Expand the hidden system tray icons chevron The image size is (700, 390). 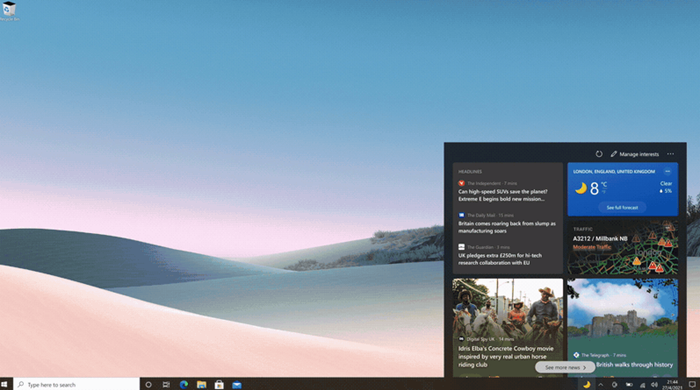tap(601, 385)
